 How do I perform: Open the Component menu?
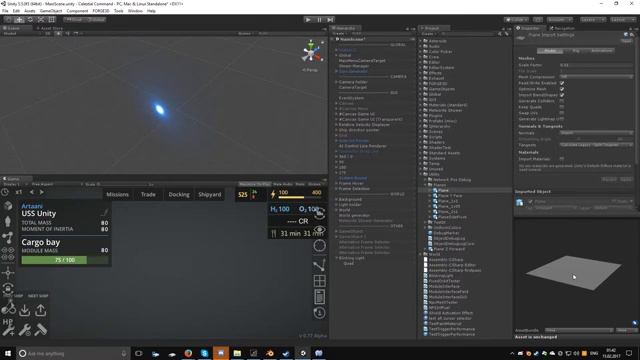(x=77, y=11)
